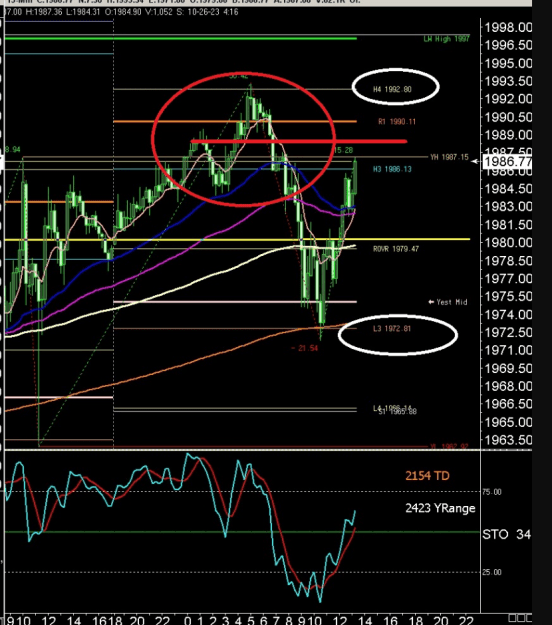Click the first small square box at bottom-right corner

point(511,618)
